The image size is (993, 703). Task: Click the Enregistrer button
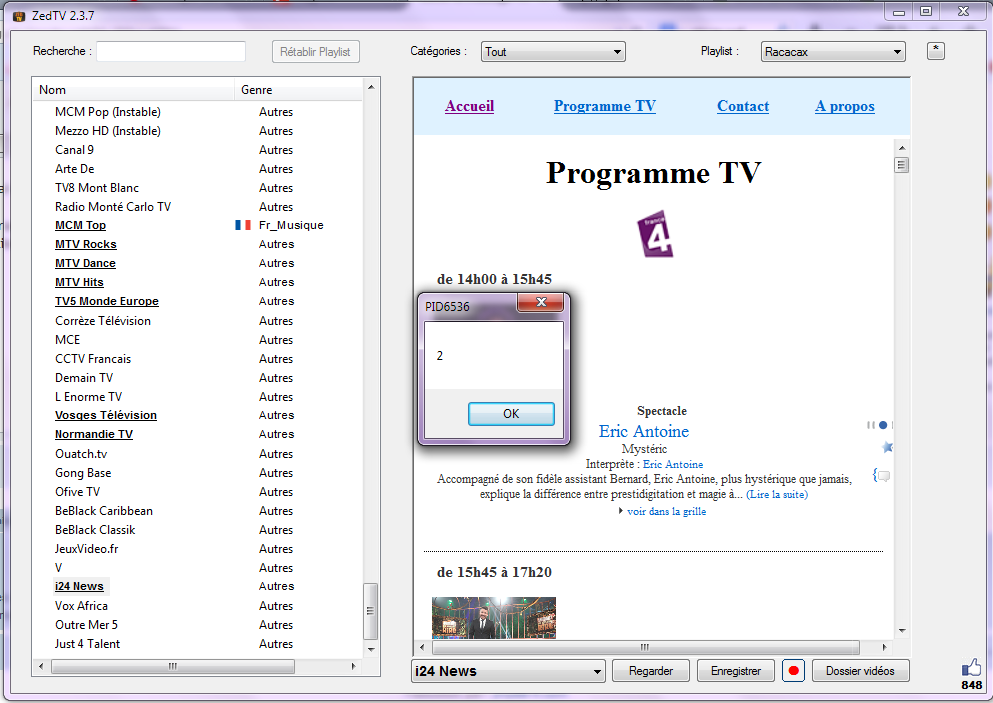click(735, 671)
